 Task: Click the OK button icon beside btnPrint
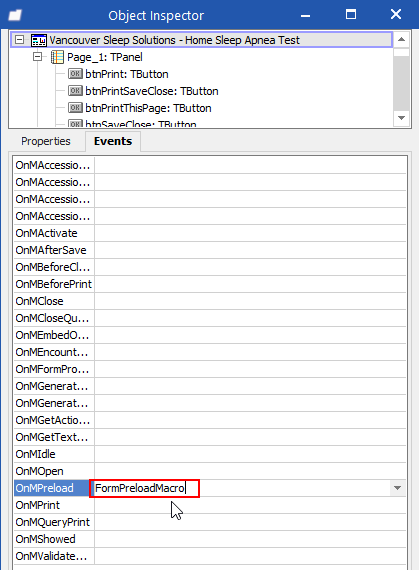(75, 74)
